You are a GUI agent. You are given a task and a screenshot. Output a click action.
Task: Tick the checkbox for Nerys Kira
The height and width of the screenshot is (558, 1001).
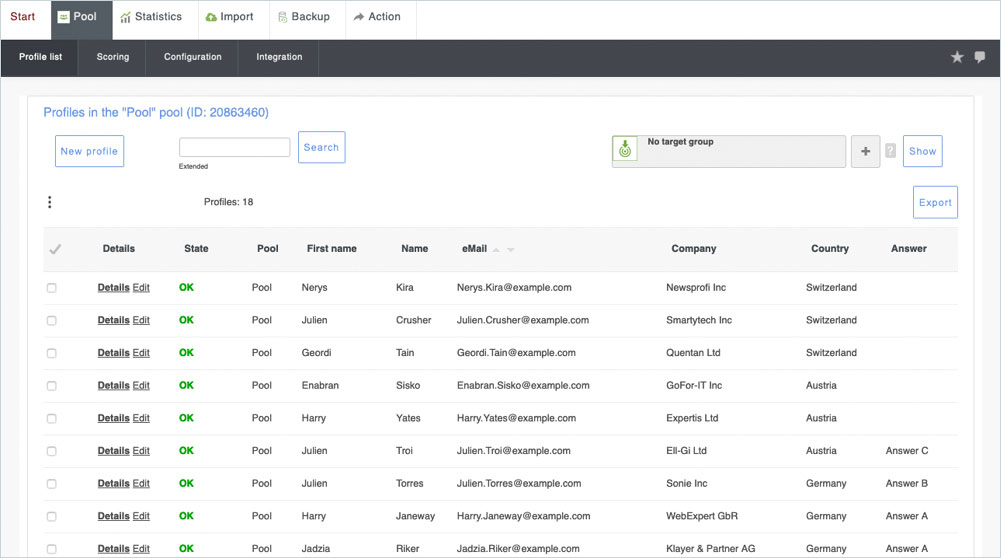coord(52,288)
